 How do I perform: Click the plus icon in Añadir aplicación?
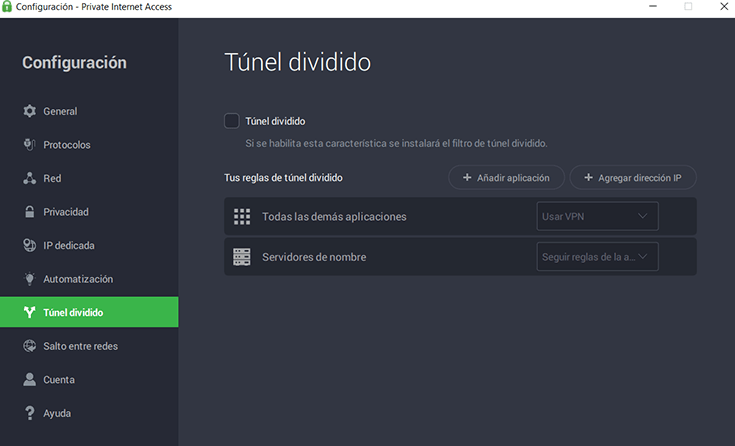[467, 177]
